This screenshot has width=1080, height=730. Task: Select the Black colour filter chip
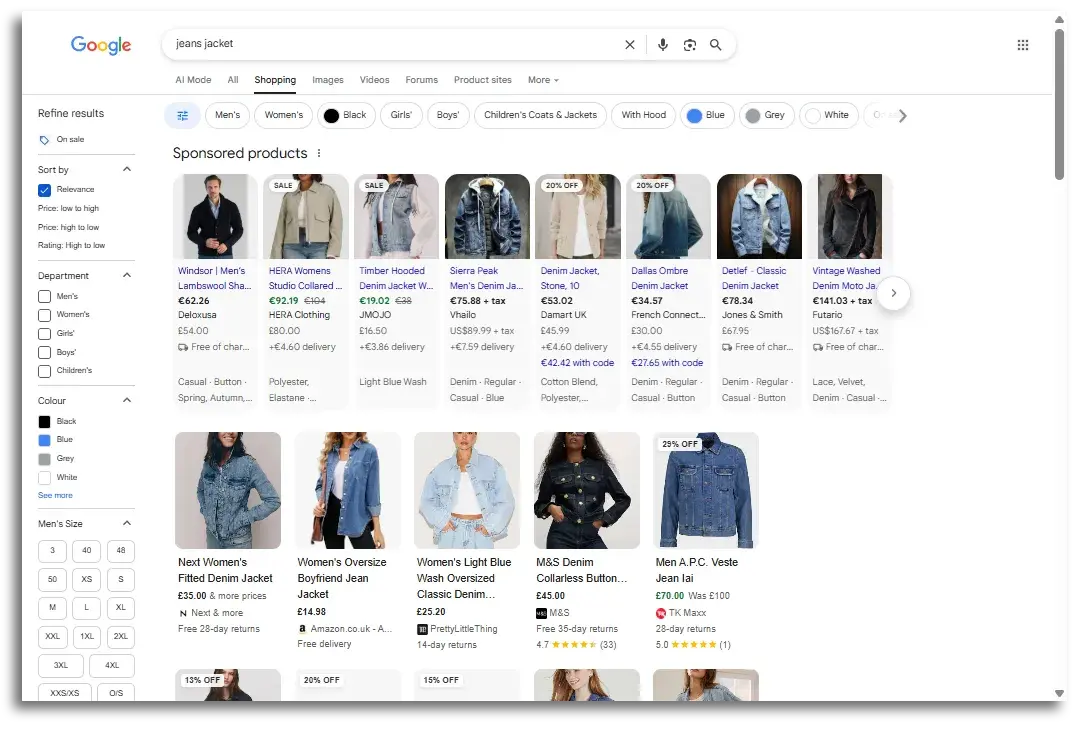pyautogui.click(x=346, y=115)
